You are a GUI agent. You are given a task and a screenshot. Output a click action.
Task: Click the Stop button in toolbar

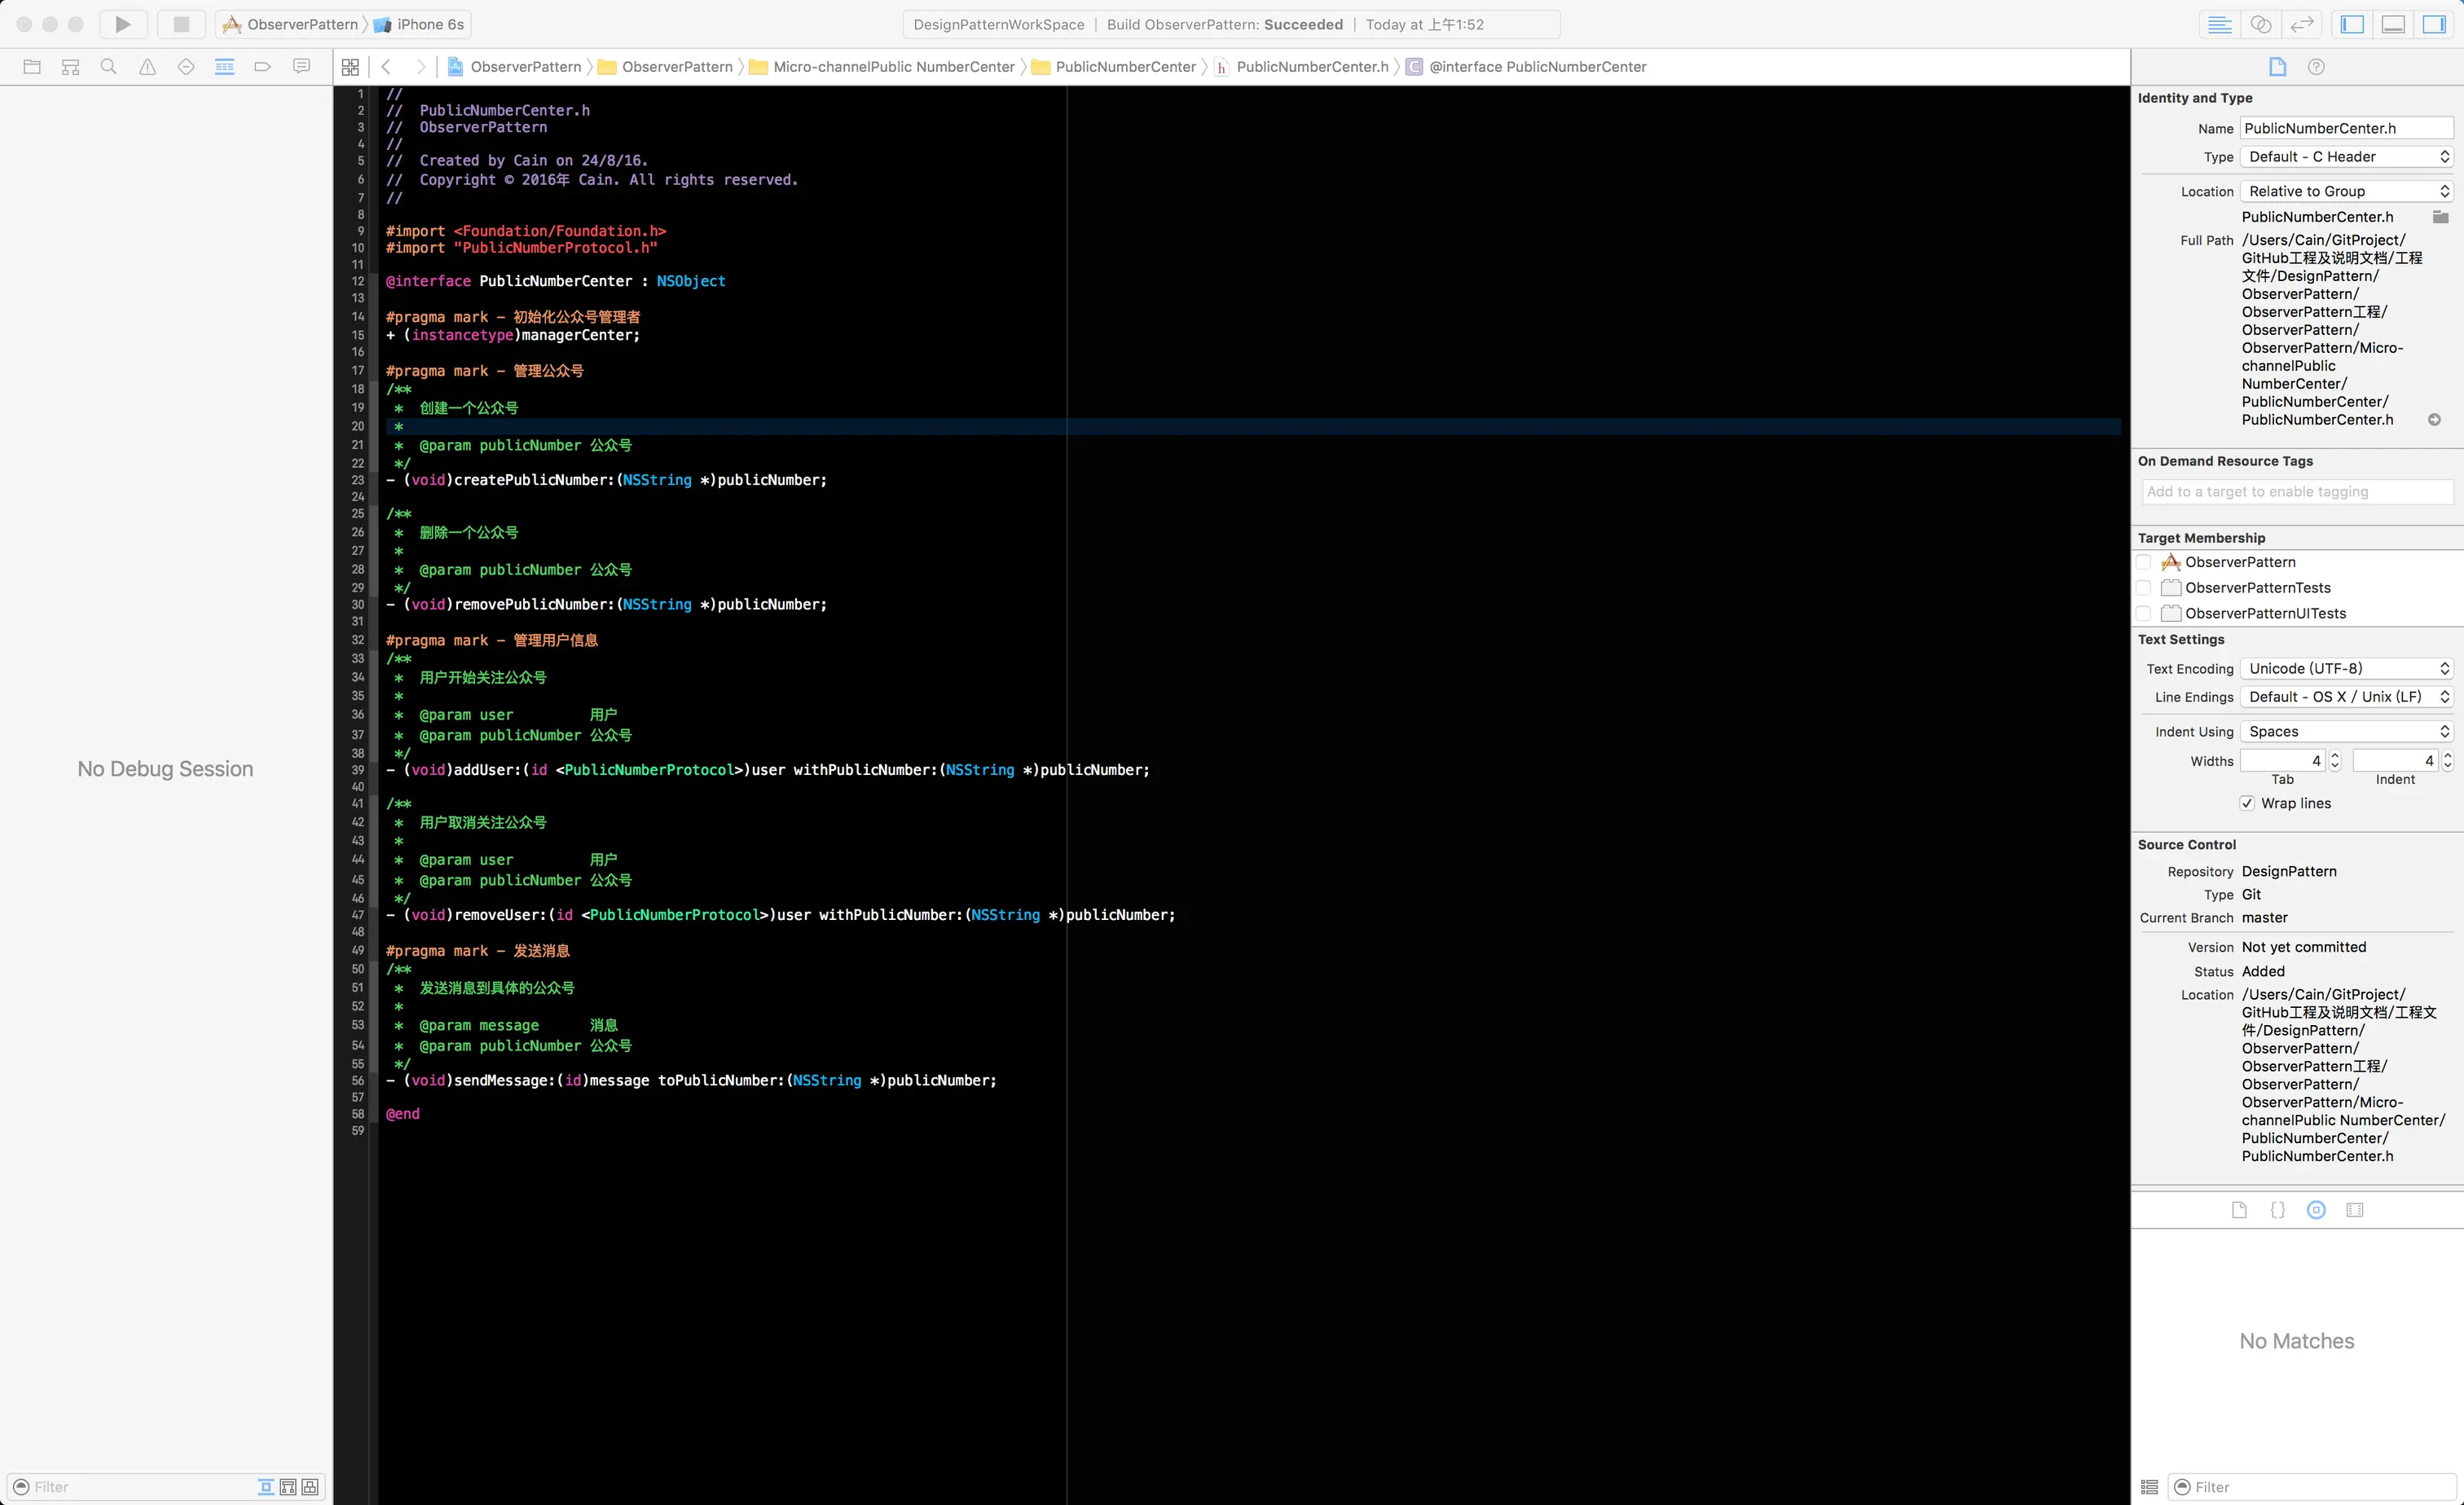pos(181,24)
